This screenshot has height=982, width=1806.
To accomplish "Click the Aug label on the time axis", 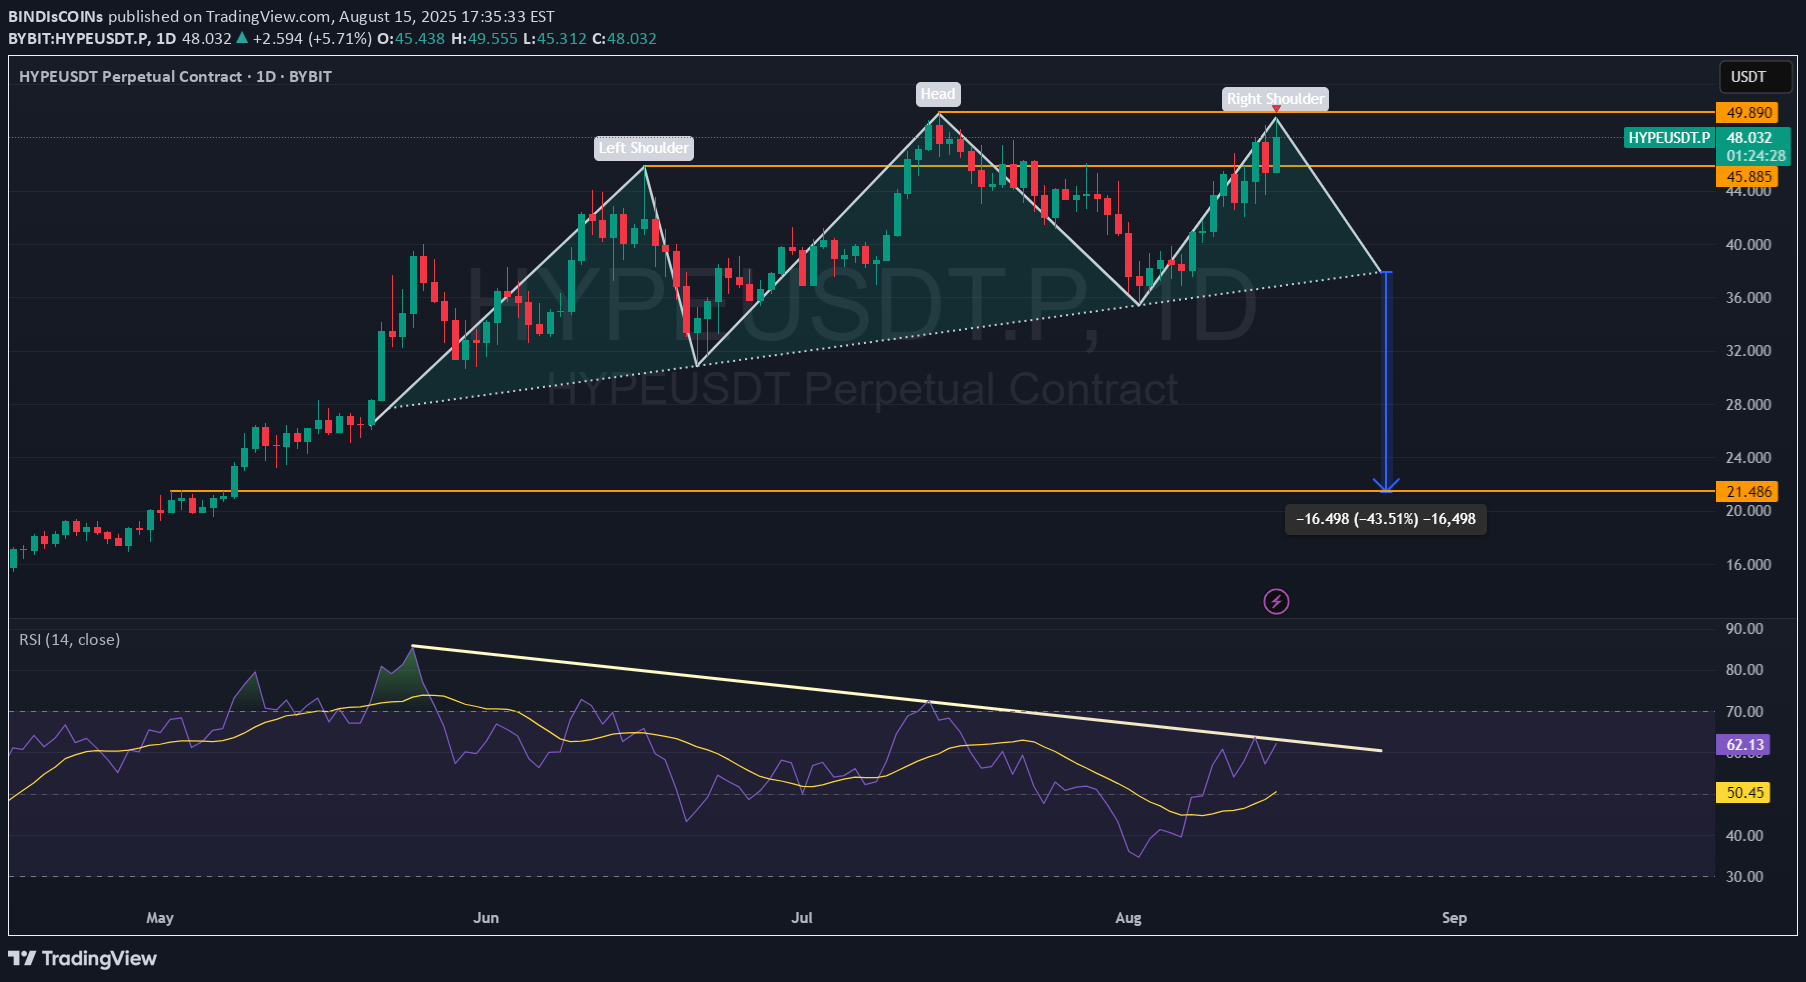I will point(1128,917).
